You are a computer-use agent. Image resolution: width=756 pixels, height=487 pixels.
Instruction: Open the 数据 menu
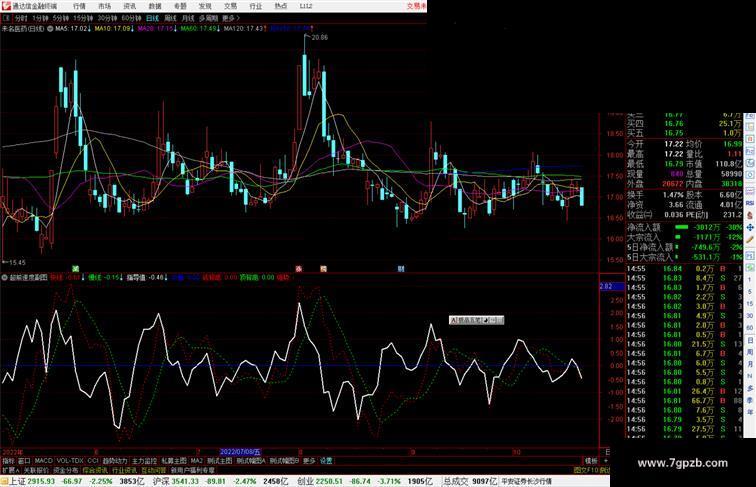155,6
